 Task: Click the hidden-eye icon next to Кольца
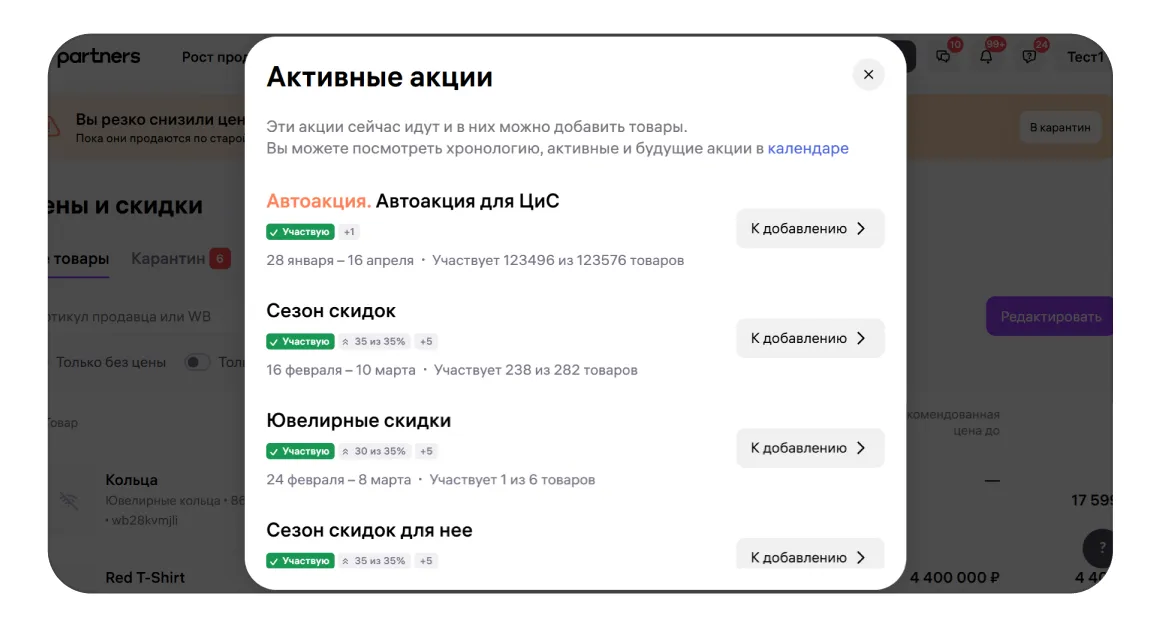tap(69, 500)
